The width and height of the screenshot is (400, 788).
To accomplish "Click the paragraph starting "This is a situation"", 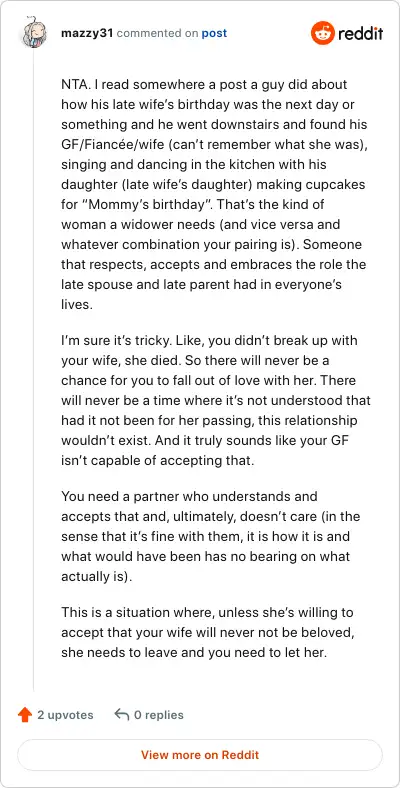I will pyautogui.click(x=208, y=633).
